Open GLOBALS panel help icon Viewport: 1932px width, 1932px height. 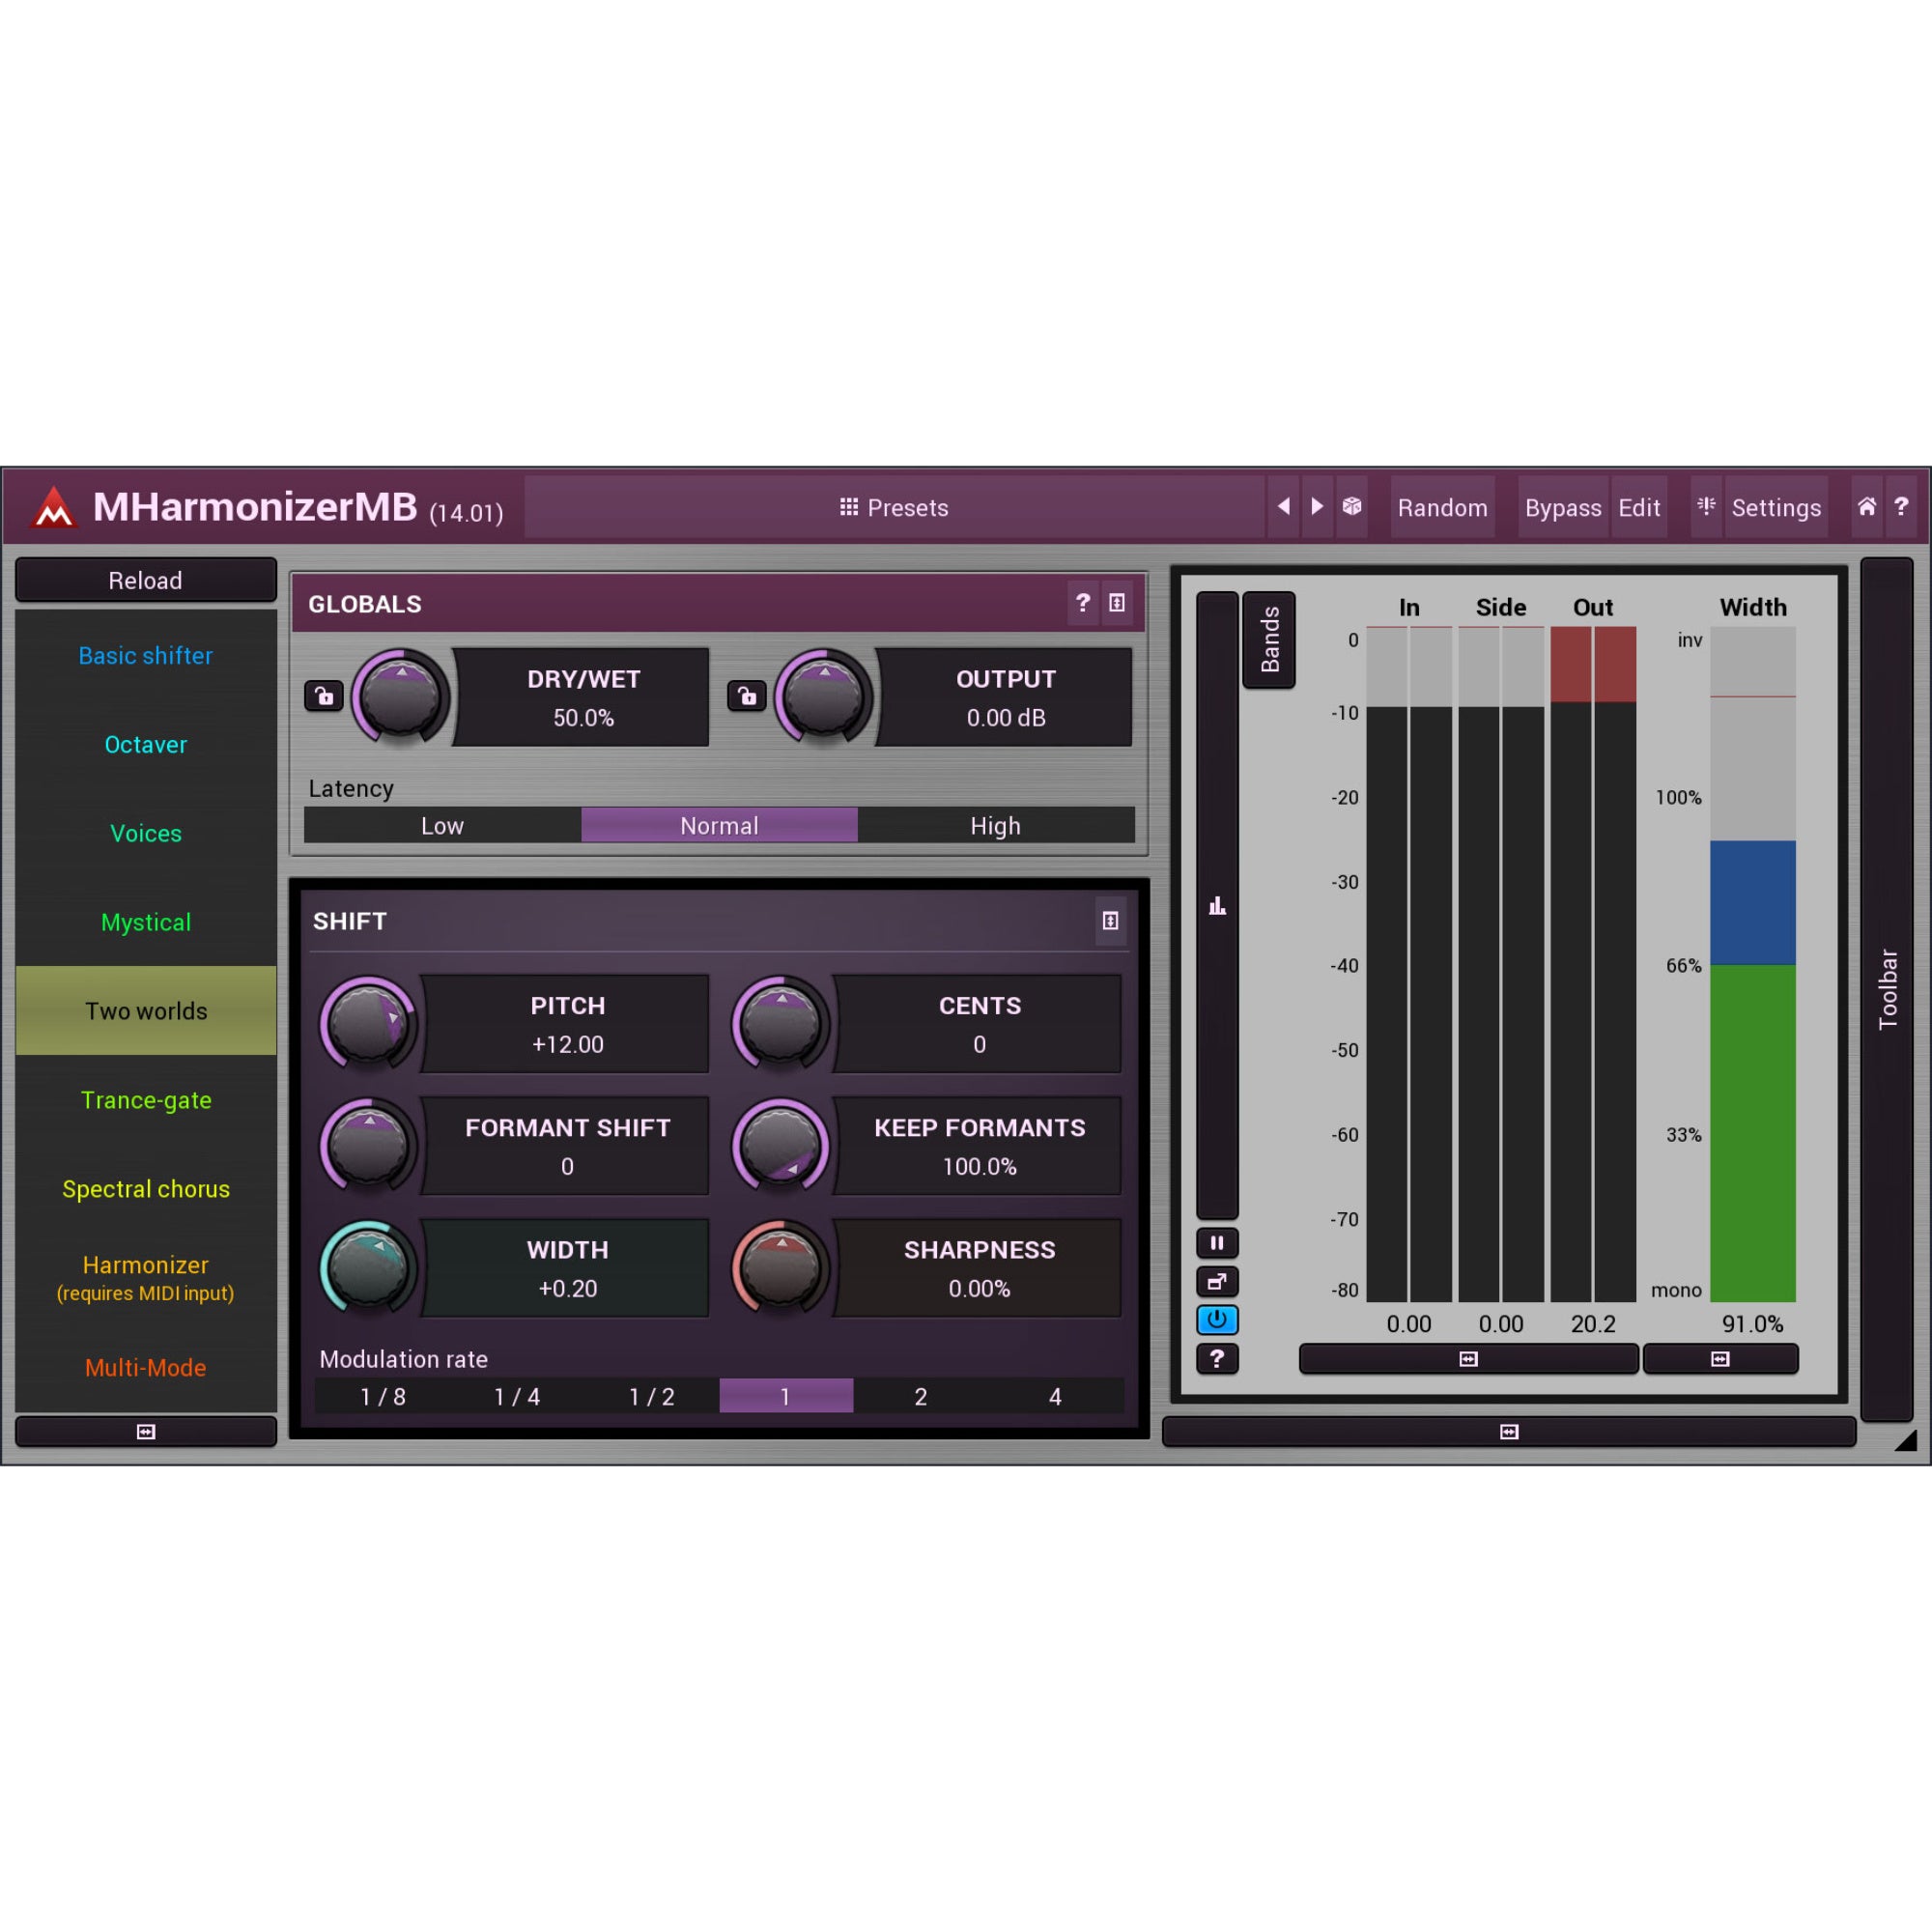1083,603
